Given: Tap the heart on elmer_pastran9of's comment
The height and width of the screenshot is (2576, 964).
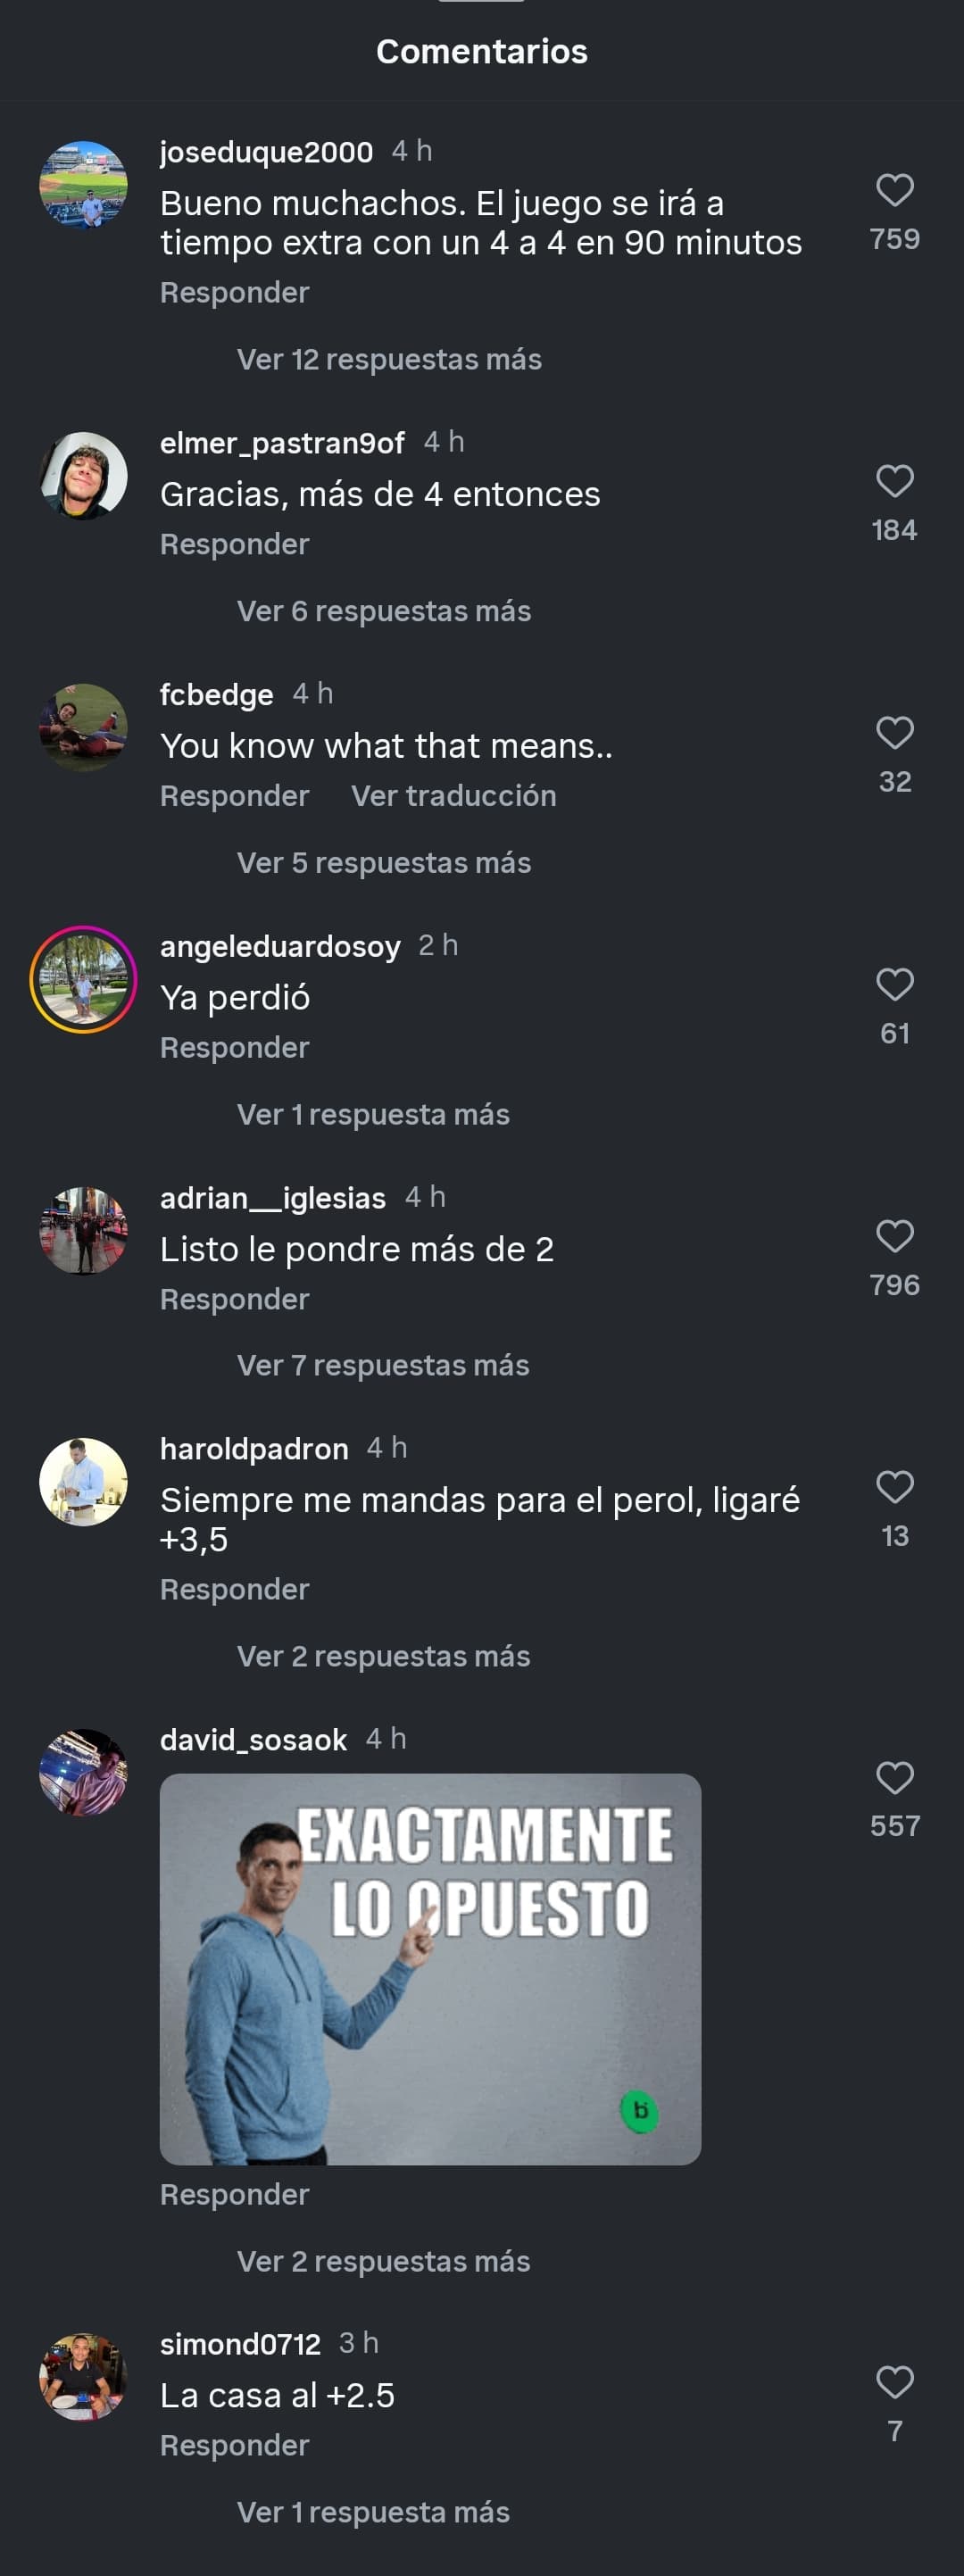Looking at the screenshot, I should tap(894, 481).
